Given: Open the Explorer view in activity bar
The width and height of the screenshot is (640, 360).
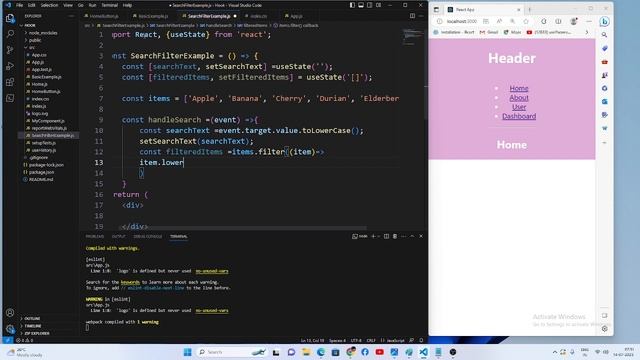Looking at the screenshot, I should (x=10, y=18).
